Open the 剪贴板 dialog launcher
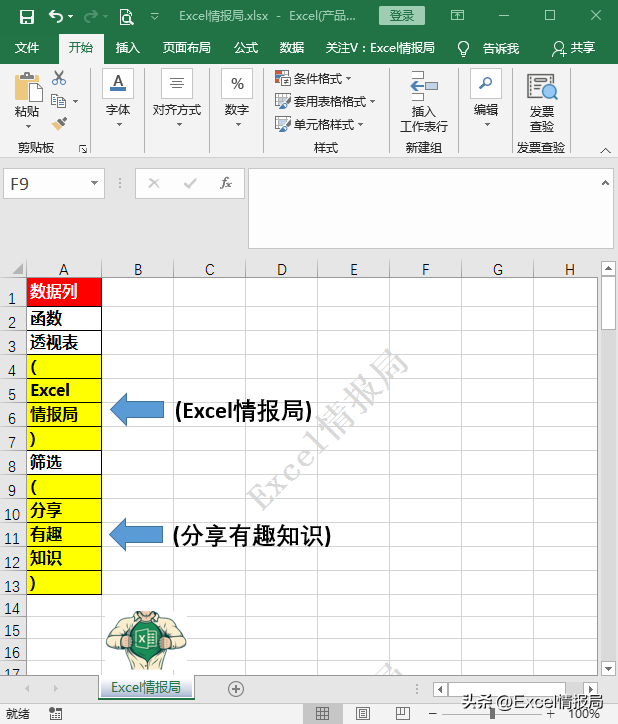Screen dimensions: 618x724 click(83, 149)
